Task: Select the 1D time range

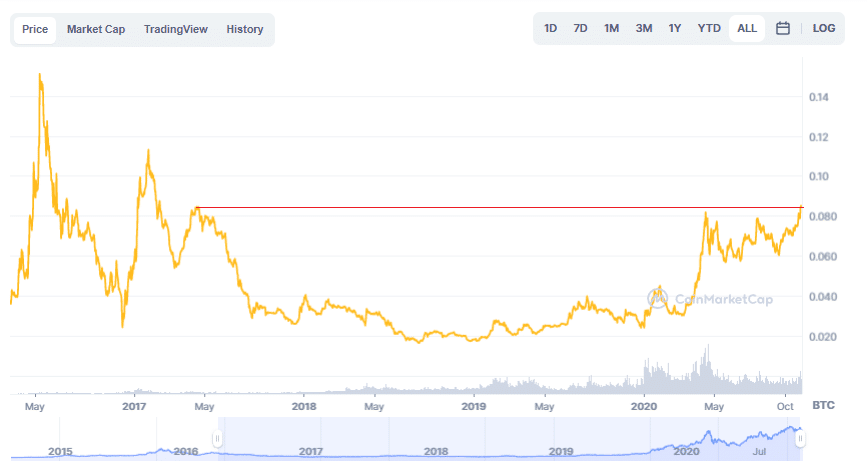Action: tap(551, 29)
